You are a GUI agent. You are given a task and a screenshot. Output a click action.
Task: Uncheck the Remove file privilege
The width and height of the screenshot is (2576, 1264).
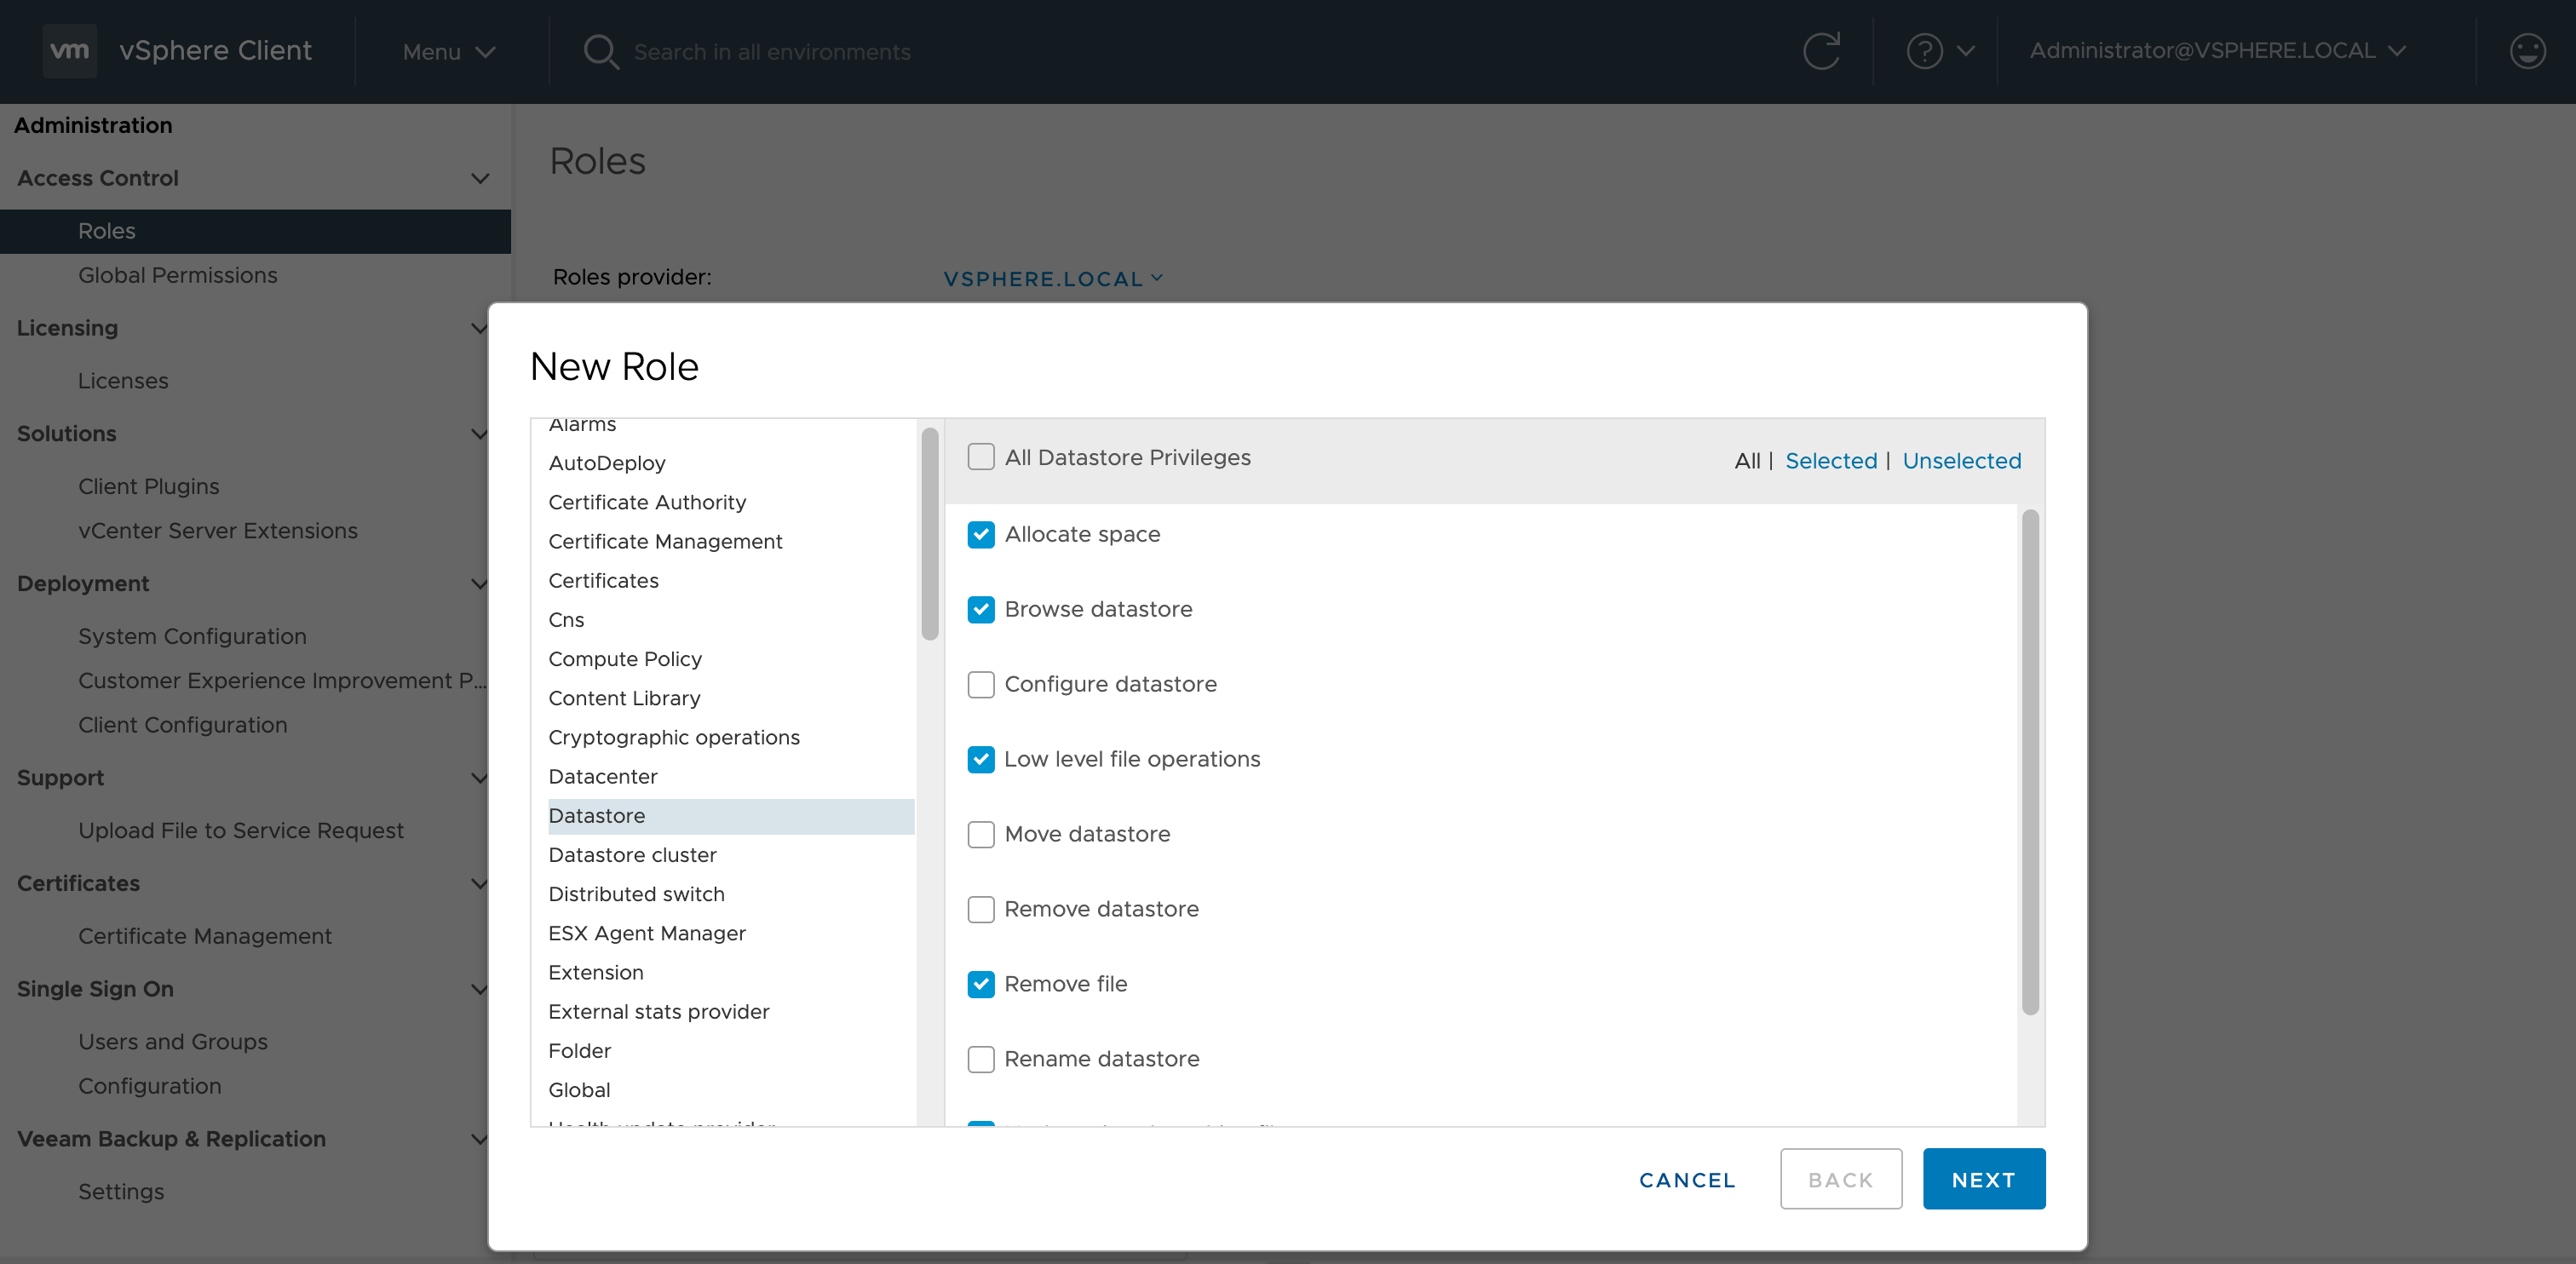(981, 984)
